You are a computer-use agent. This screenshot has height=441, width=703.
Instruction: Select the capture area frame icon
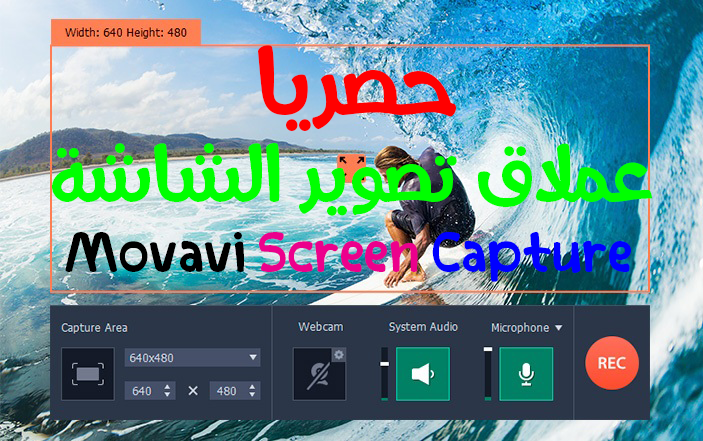88,374
